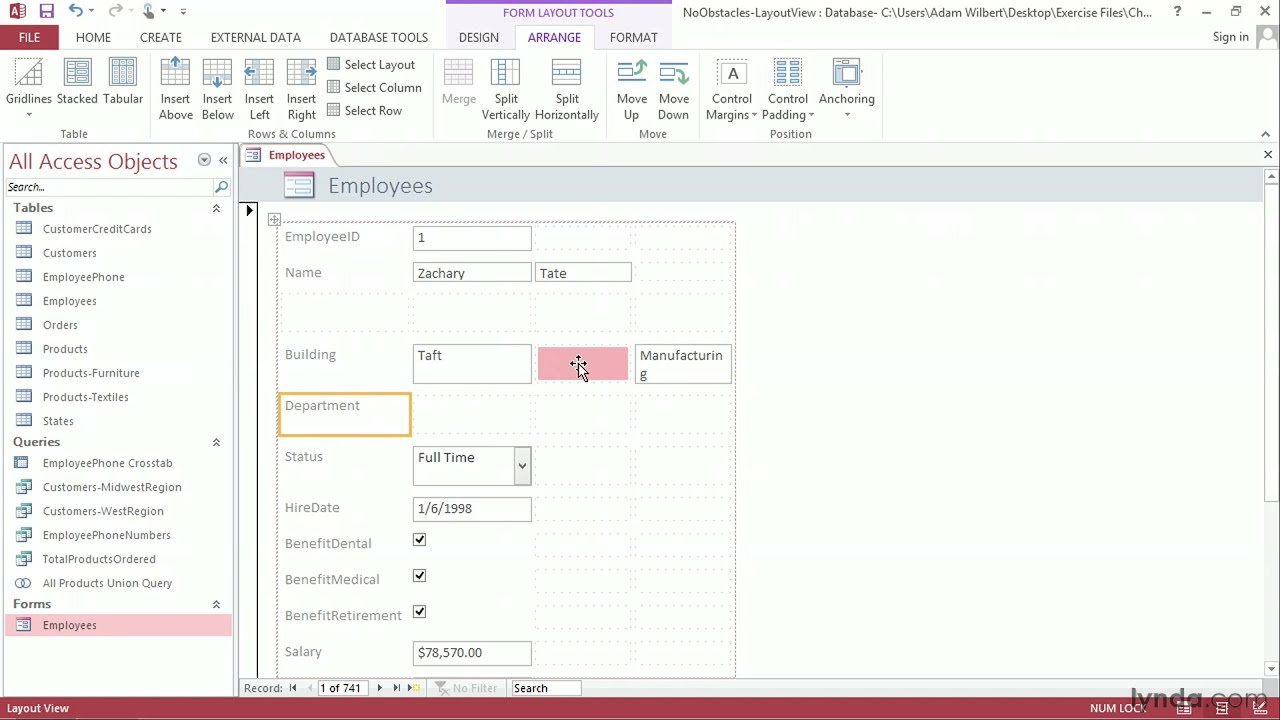Select the All Products Union Query
The width and height of the screenshot is (1280, 720).
point(107,583)
